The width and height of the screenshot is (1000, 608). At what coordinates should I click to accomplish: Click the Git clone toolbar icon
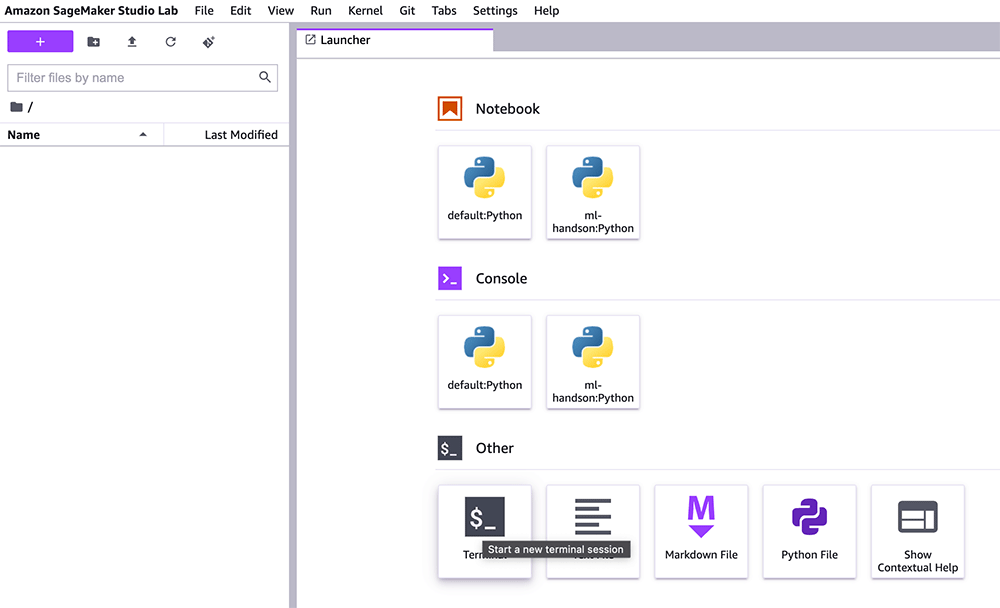(x=209, y=42)
